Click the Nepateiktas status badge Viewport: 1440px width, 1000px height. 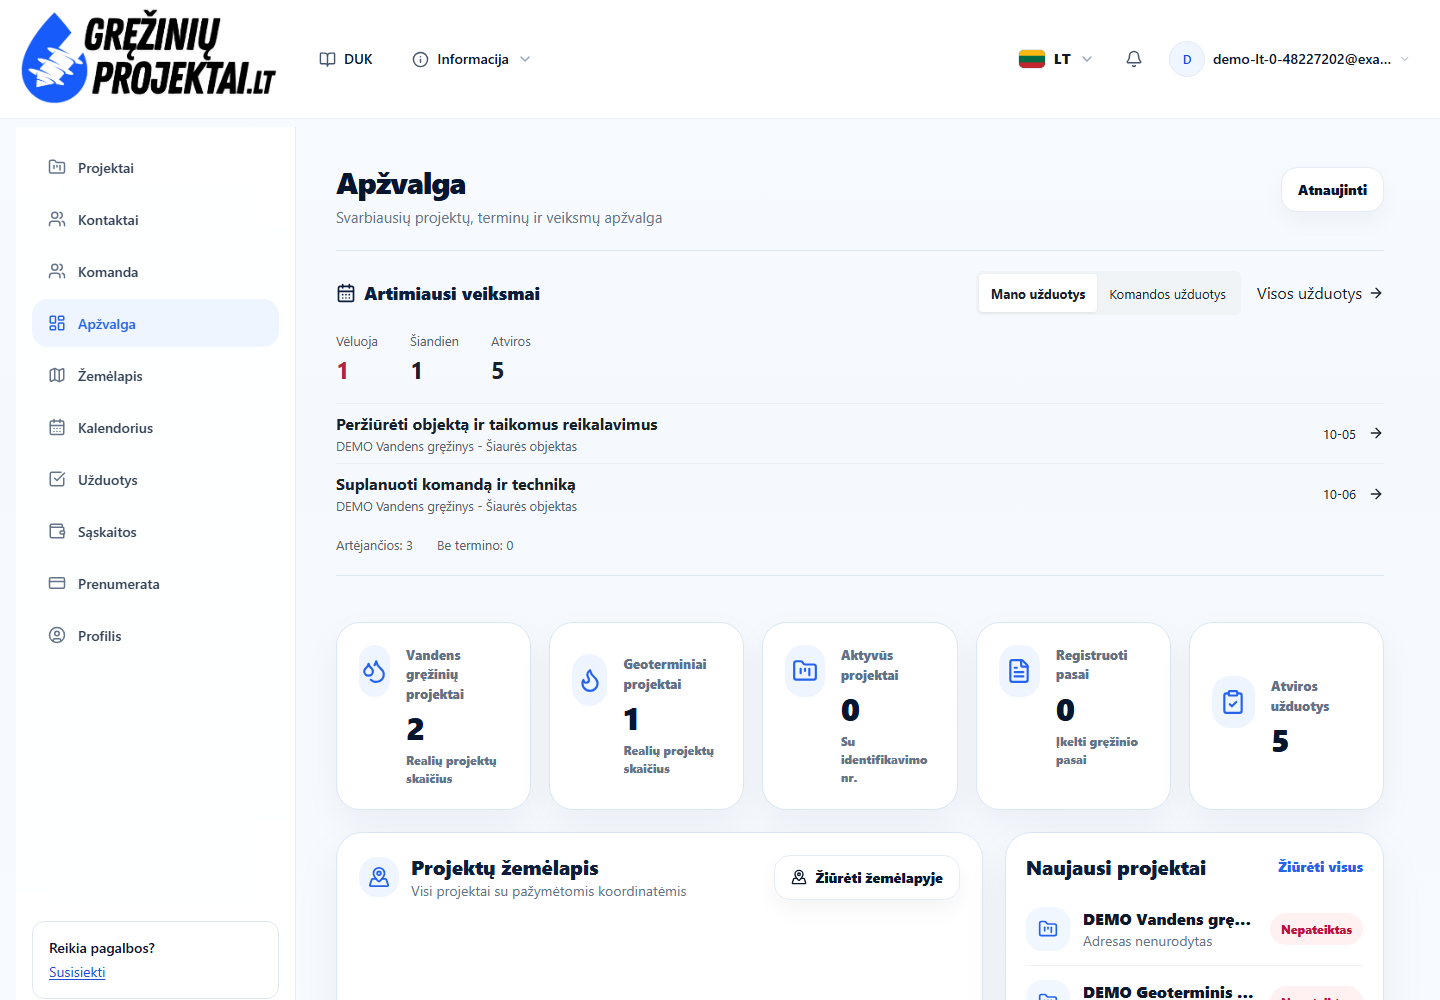coord(1316,929)
